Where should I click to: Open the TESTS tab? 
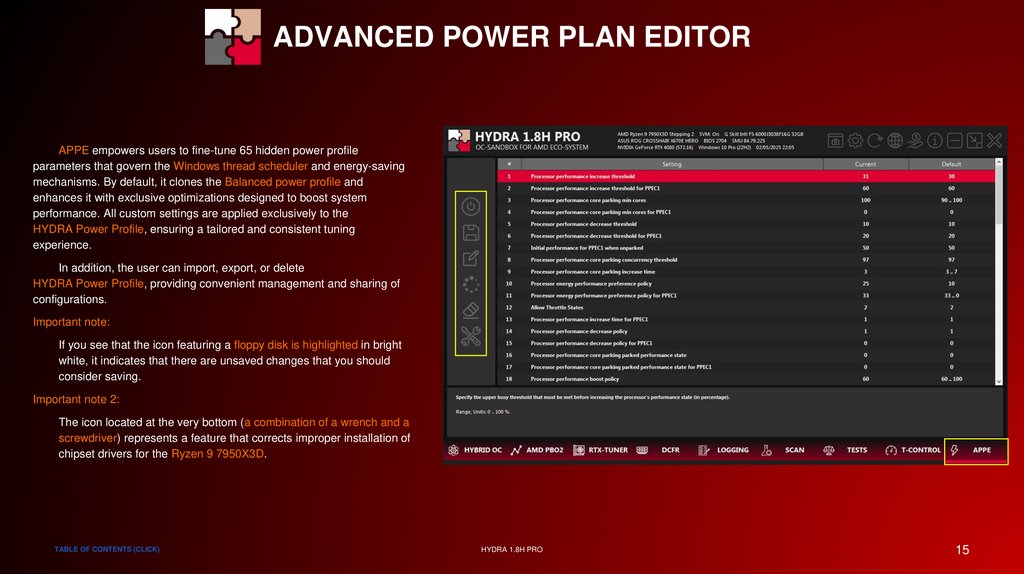point(845,450)
